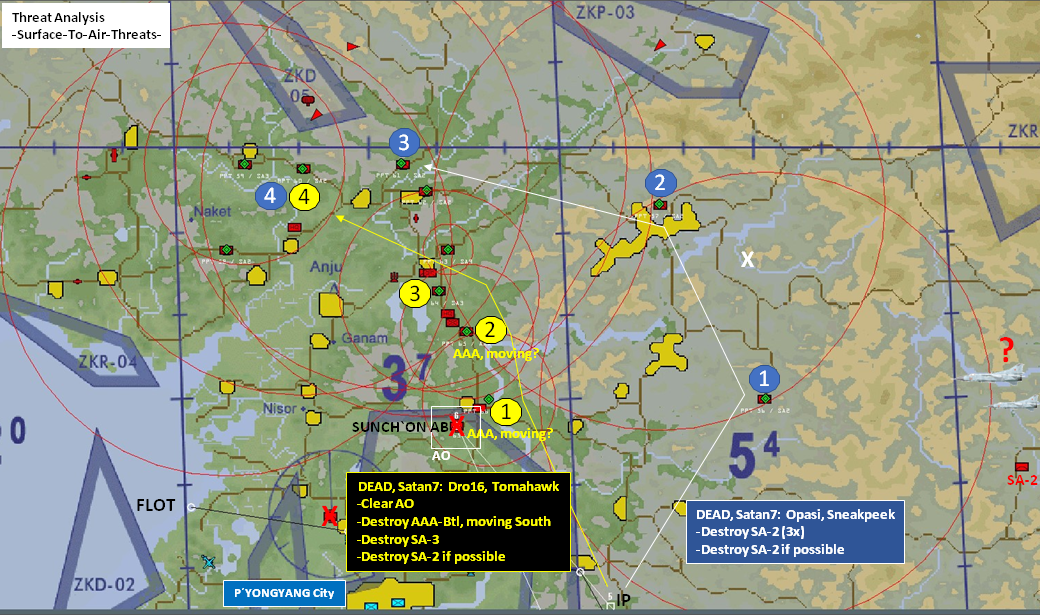The image size is (1040, 615).
Task: Click the red X on Sunch'on AB
Action: (456, 425)
